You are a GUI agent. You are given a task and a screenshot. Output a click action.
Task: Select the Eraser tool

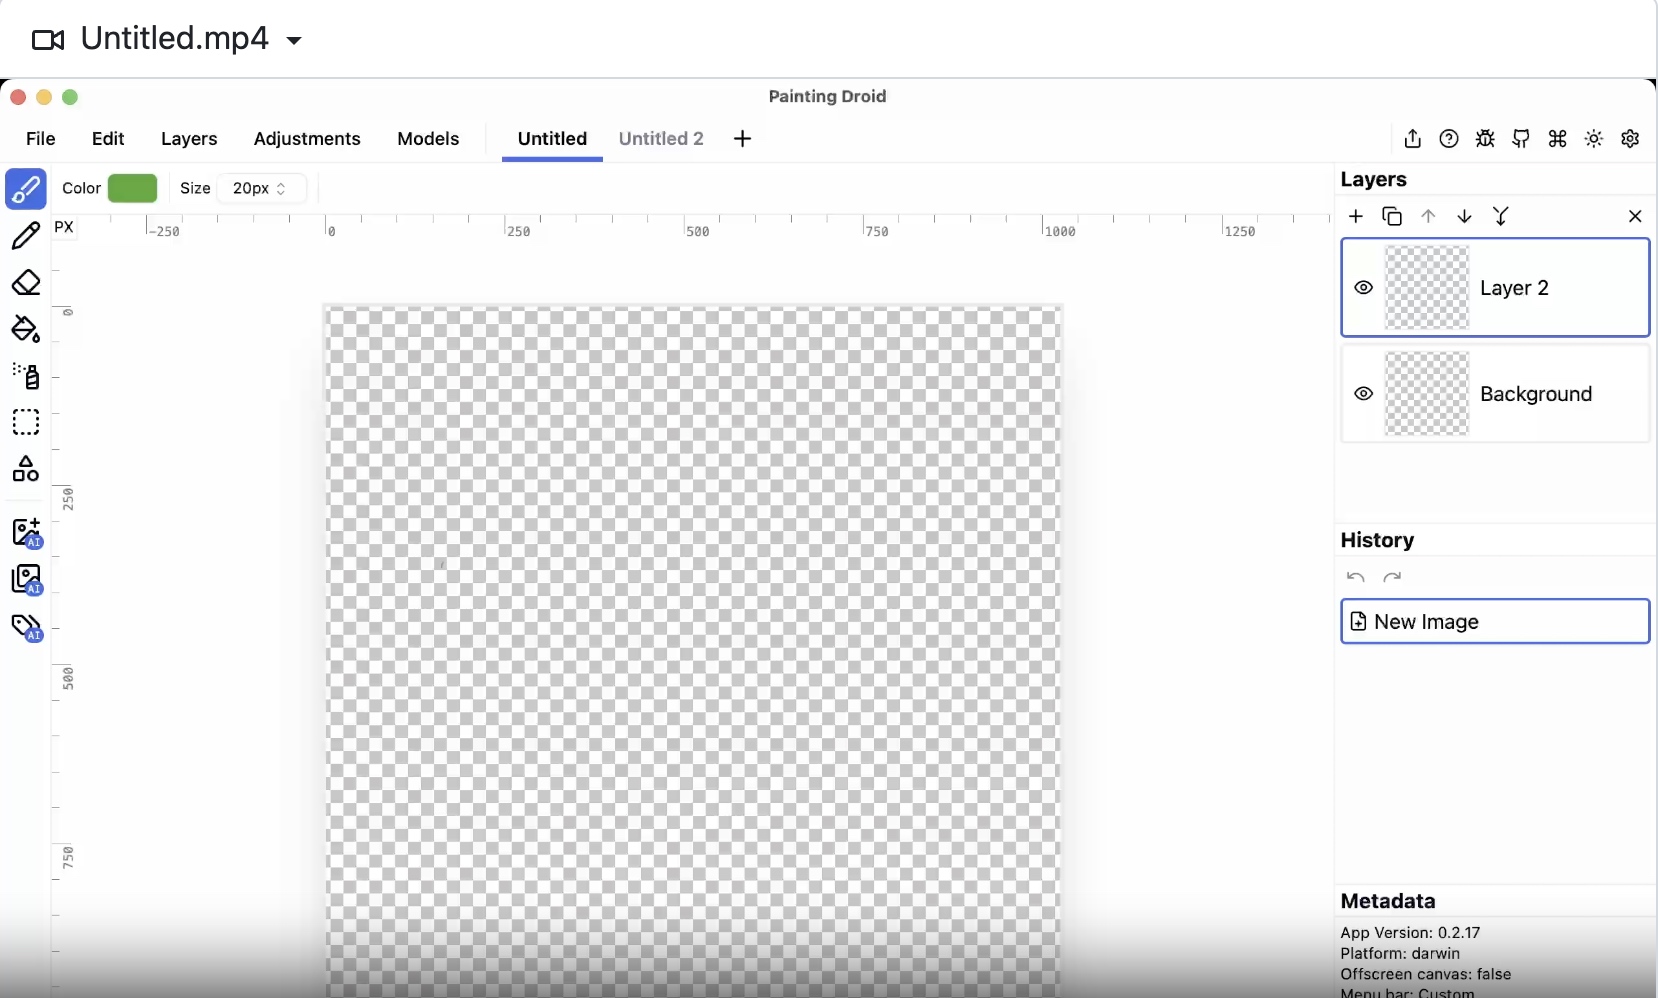coord(26,283)
